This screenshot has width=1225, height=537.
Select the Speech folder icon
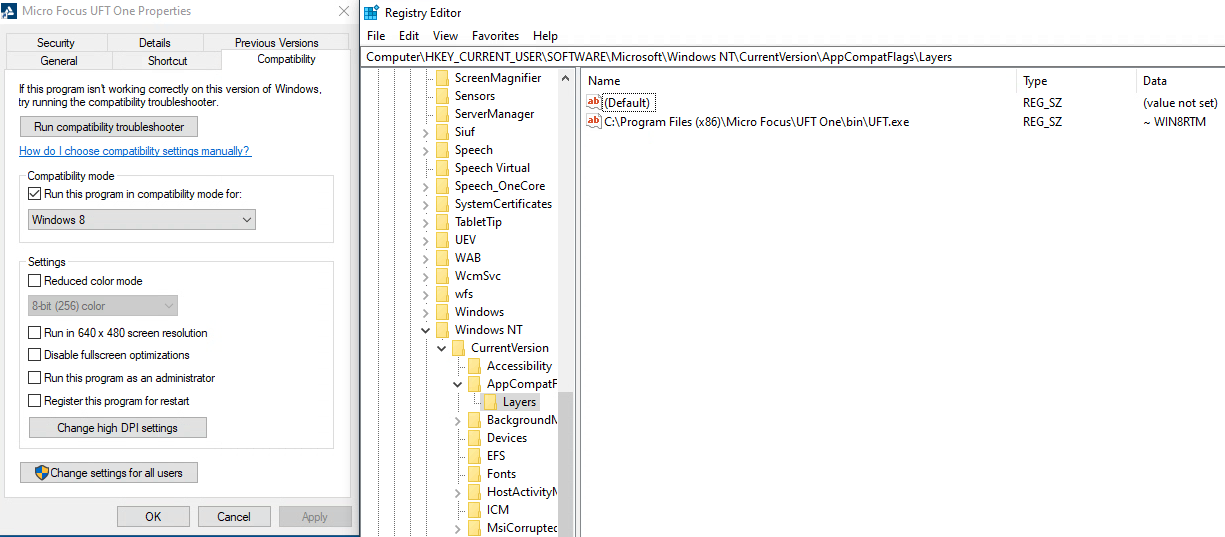tap(442, 150)
